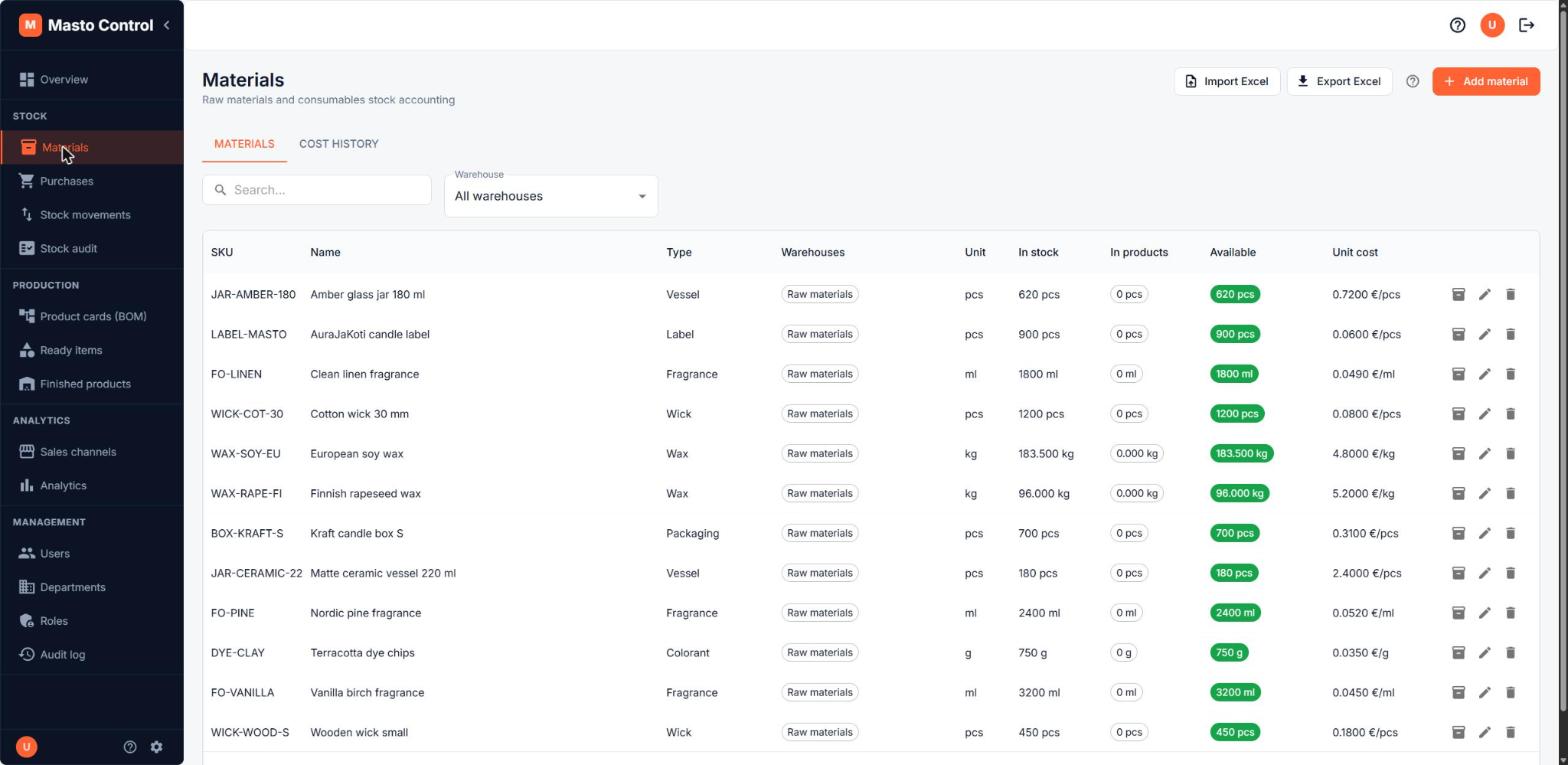This screenshot has width=1568, height=765.
Task: Click the Add material button
Action: [x=1486, y=81]
